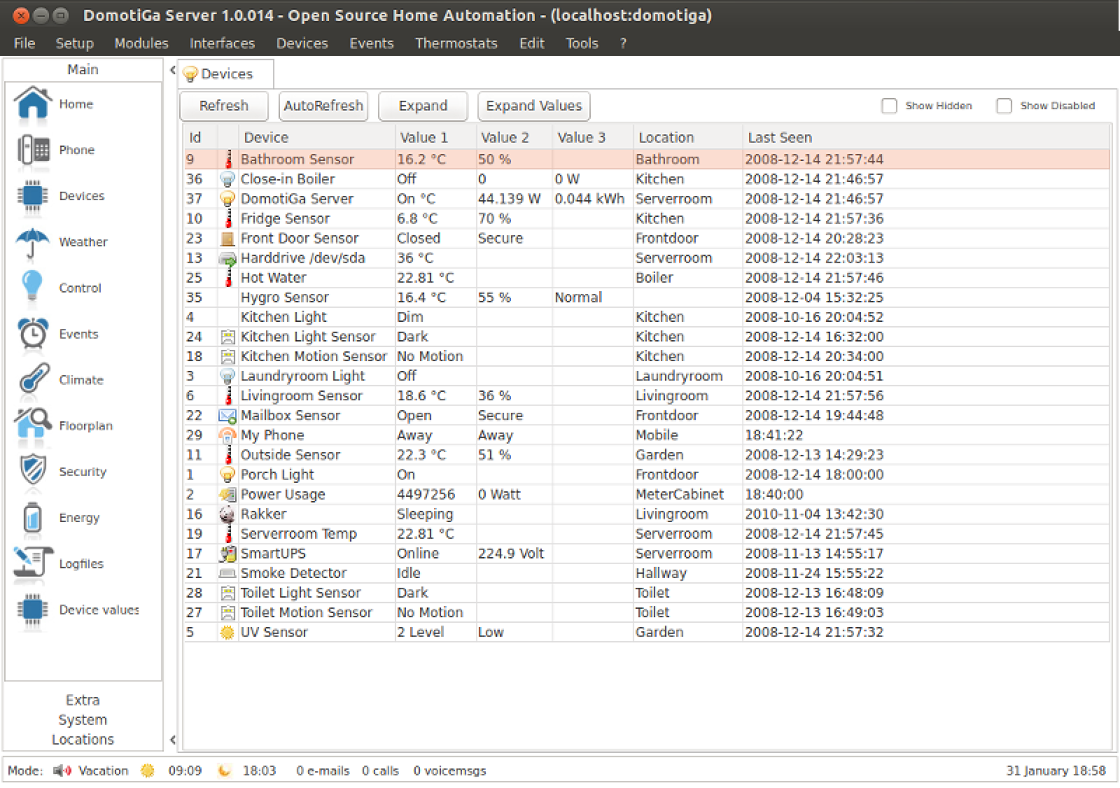Toggle the AutoRefresh button
The image size is (1120, 788).
coord(323,106)
